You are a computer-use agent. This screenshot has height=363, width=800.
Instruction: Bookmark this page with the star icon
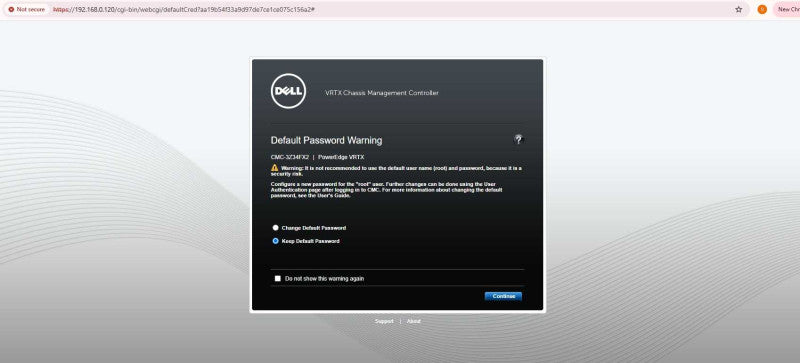click(x=738, y=9)
